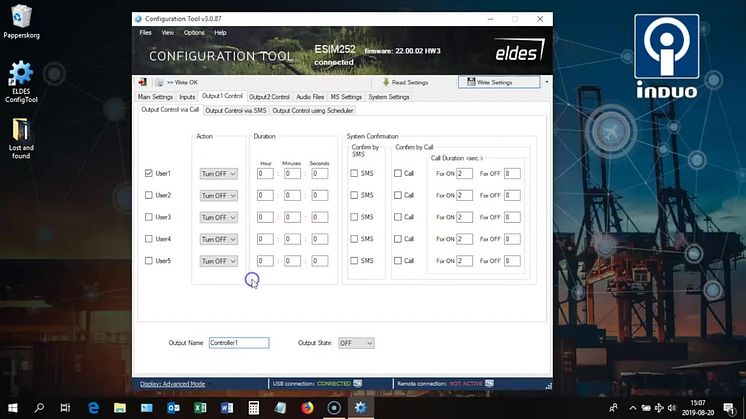
Task: Open the Files menu
Action: point(145,32)
